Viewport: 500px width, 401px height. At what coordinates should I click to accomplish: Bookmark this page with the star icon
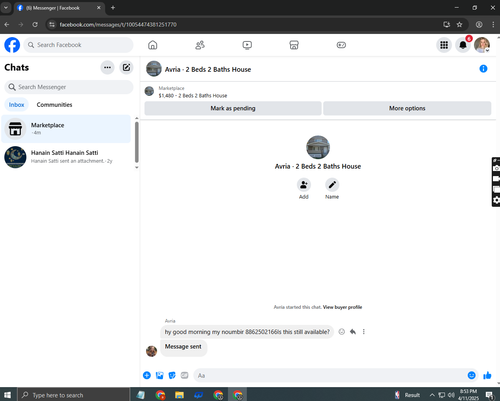(459, 24)
